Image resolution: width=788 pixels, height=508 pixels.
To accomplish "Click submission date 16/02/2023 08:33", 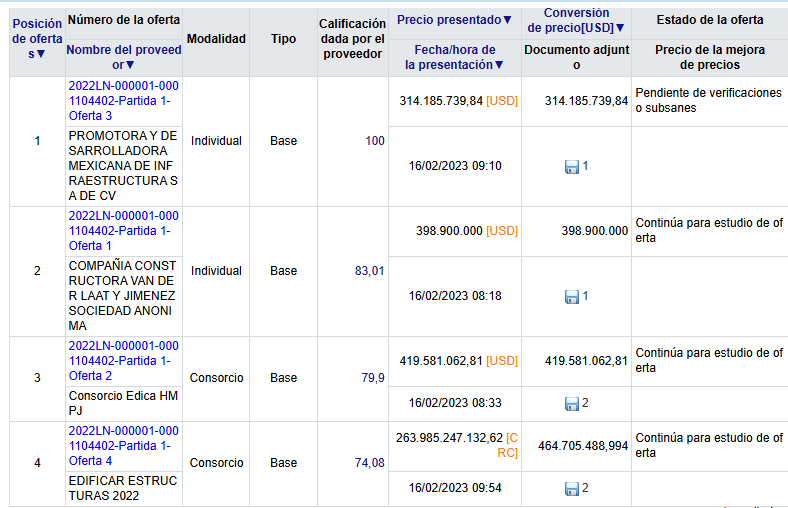I will click(x=455, y=403).
